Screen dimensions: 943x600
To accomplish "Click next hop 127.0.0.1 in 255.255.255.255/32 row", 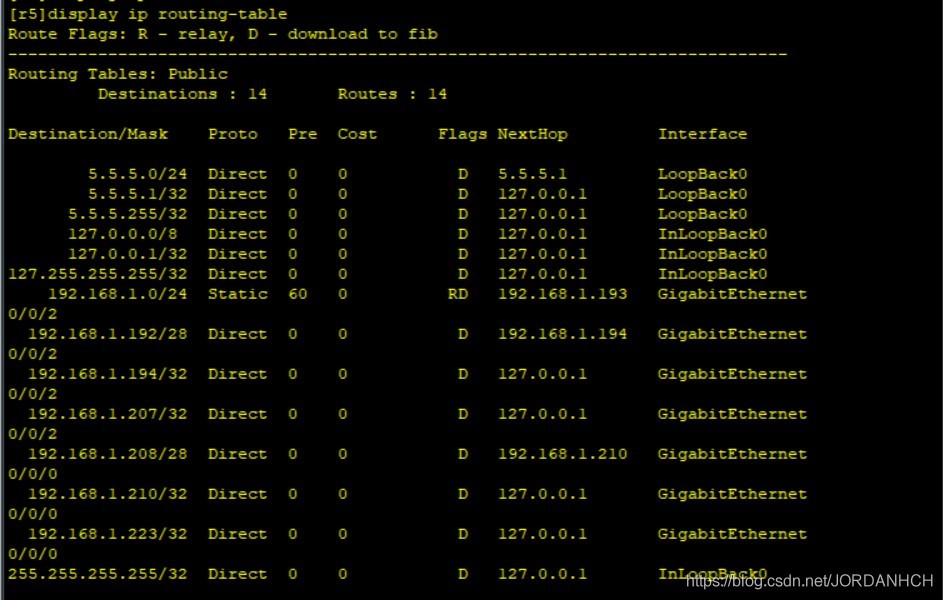I will click(542, 574).
